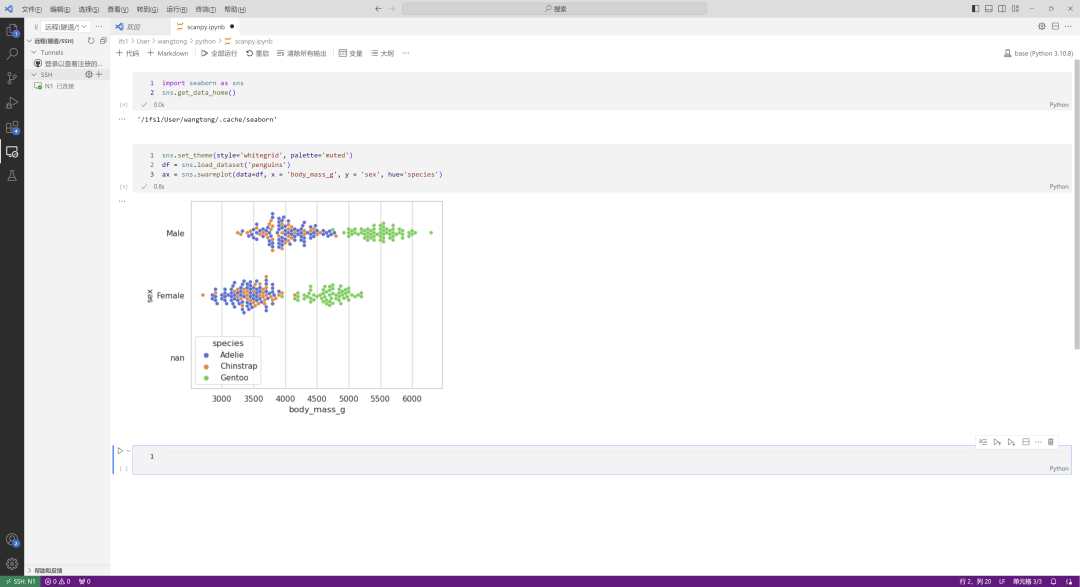Open the 终端 (Terminal) menu
The width and height of the screenshot is (1080, 587).
206,9
